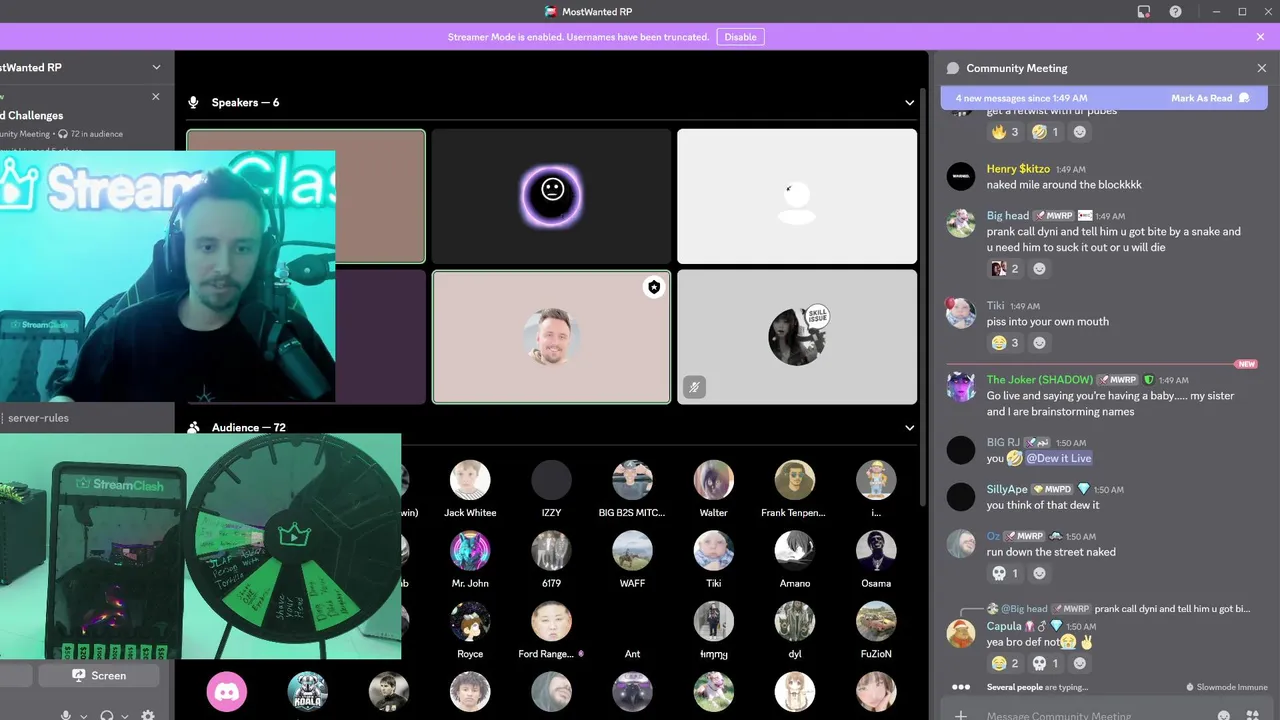Open Henry $kitzo's profile from username
Viewport: 1280px width, 720px height.
pyautogui.click(x=1019, y=169)
